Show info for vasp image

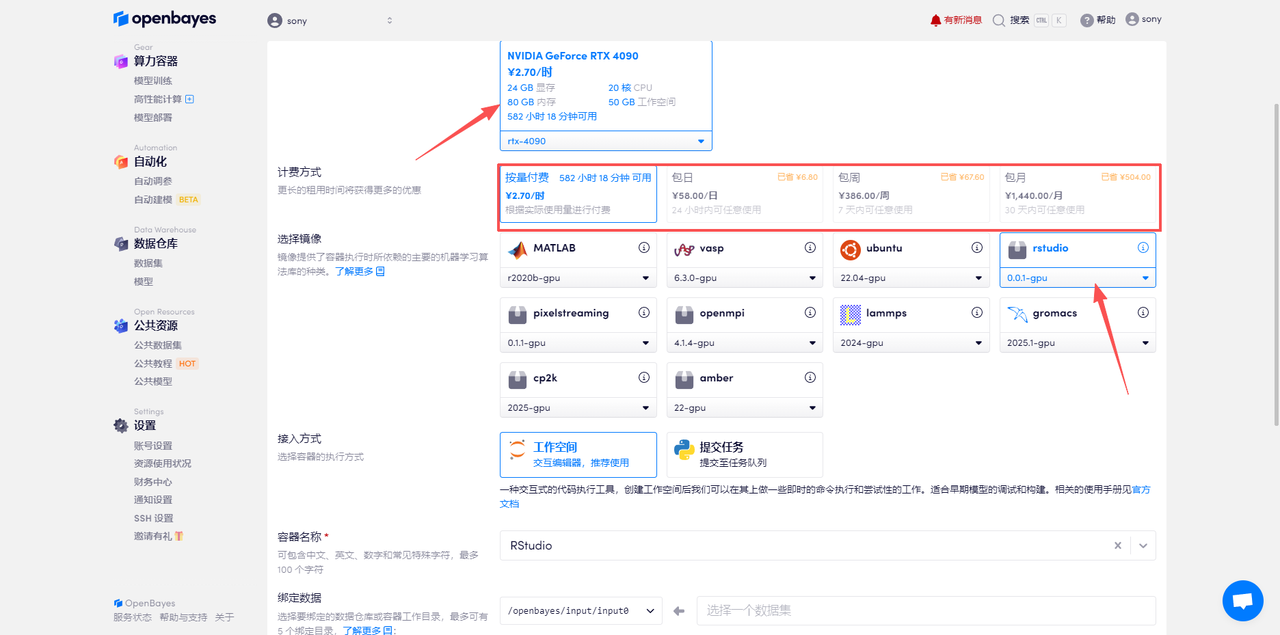pyautogui.click(x=810, y=247)
